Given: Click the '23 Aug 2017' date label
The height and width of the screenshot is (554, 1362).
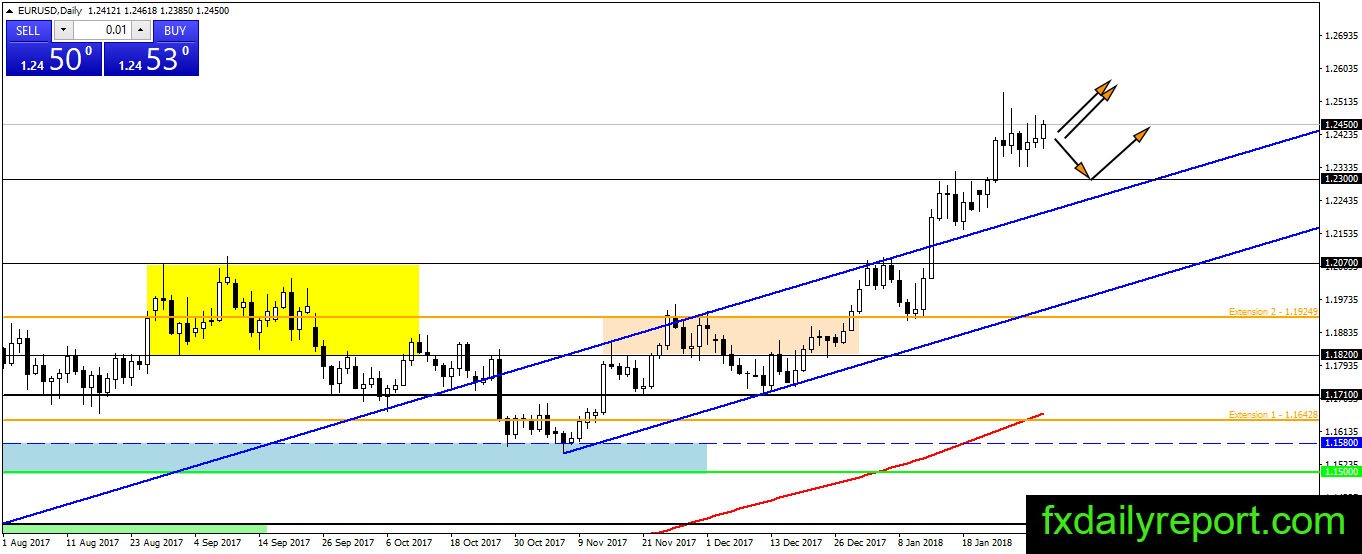Looking at the screenshot, I should point(155,542).
